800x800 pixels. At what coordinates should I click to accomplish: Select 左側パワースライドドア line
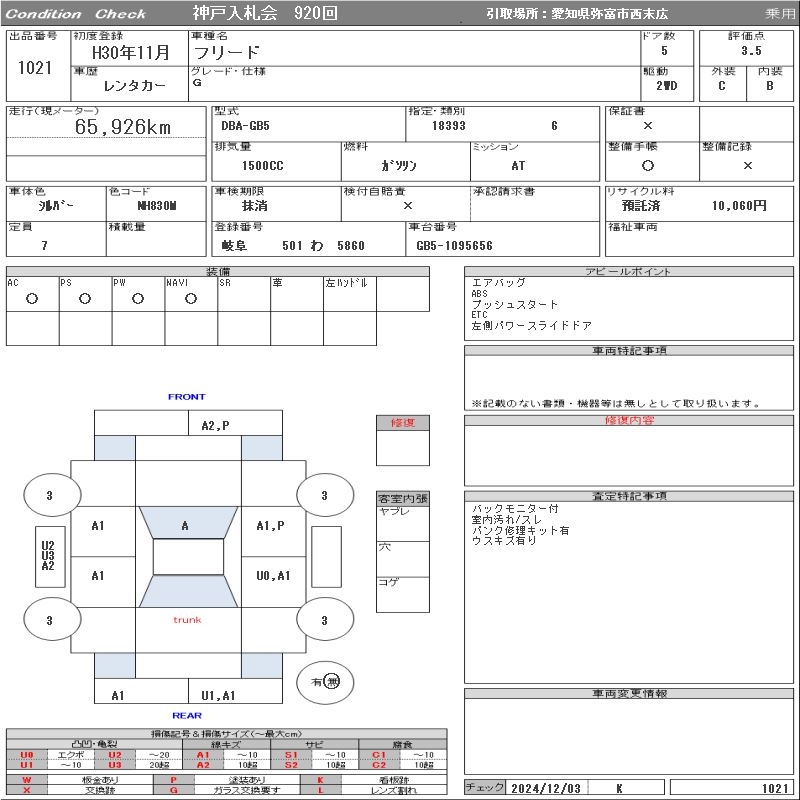click(531, 326)
